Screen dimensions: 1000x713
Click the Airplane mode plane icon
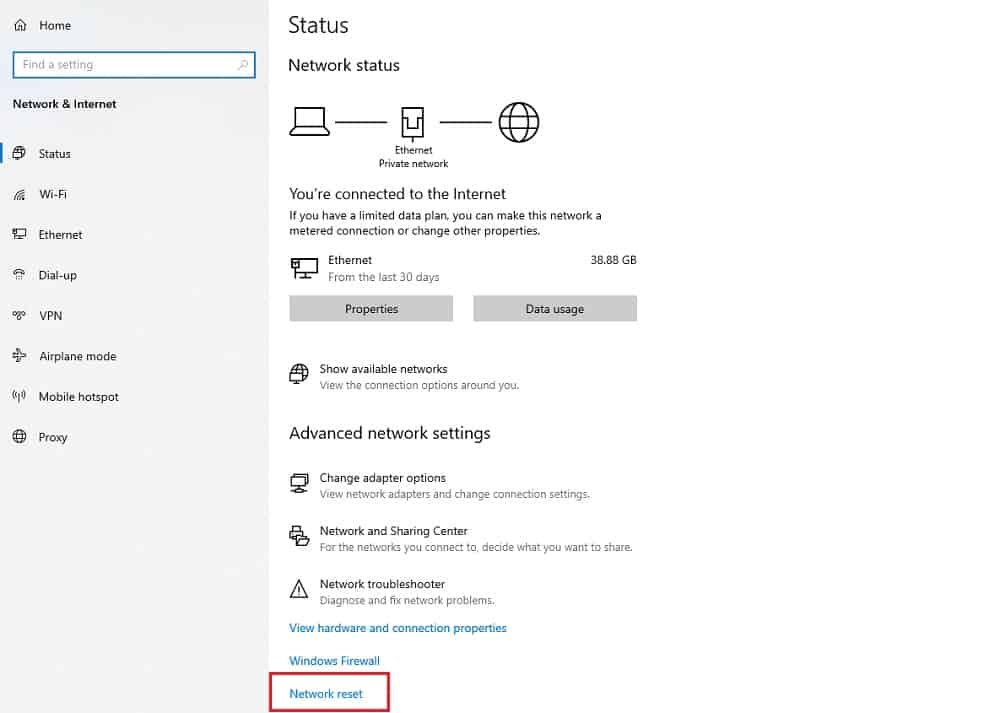(x=19, y=355)
